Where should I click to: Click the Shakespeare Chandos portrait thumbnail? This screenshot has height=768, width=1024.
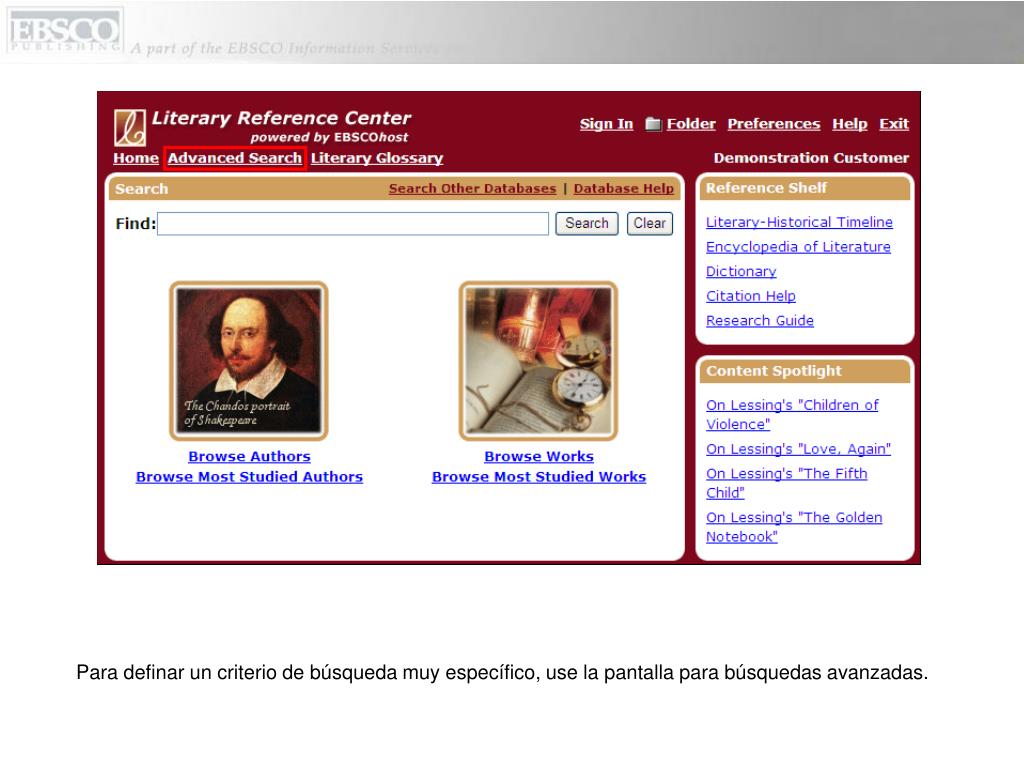click(x=249, y=360)
